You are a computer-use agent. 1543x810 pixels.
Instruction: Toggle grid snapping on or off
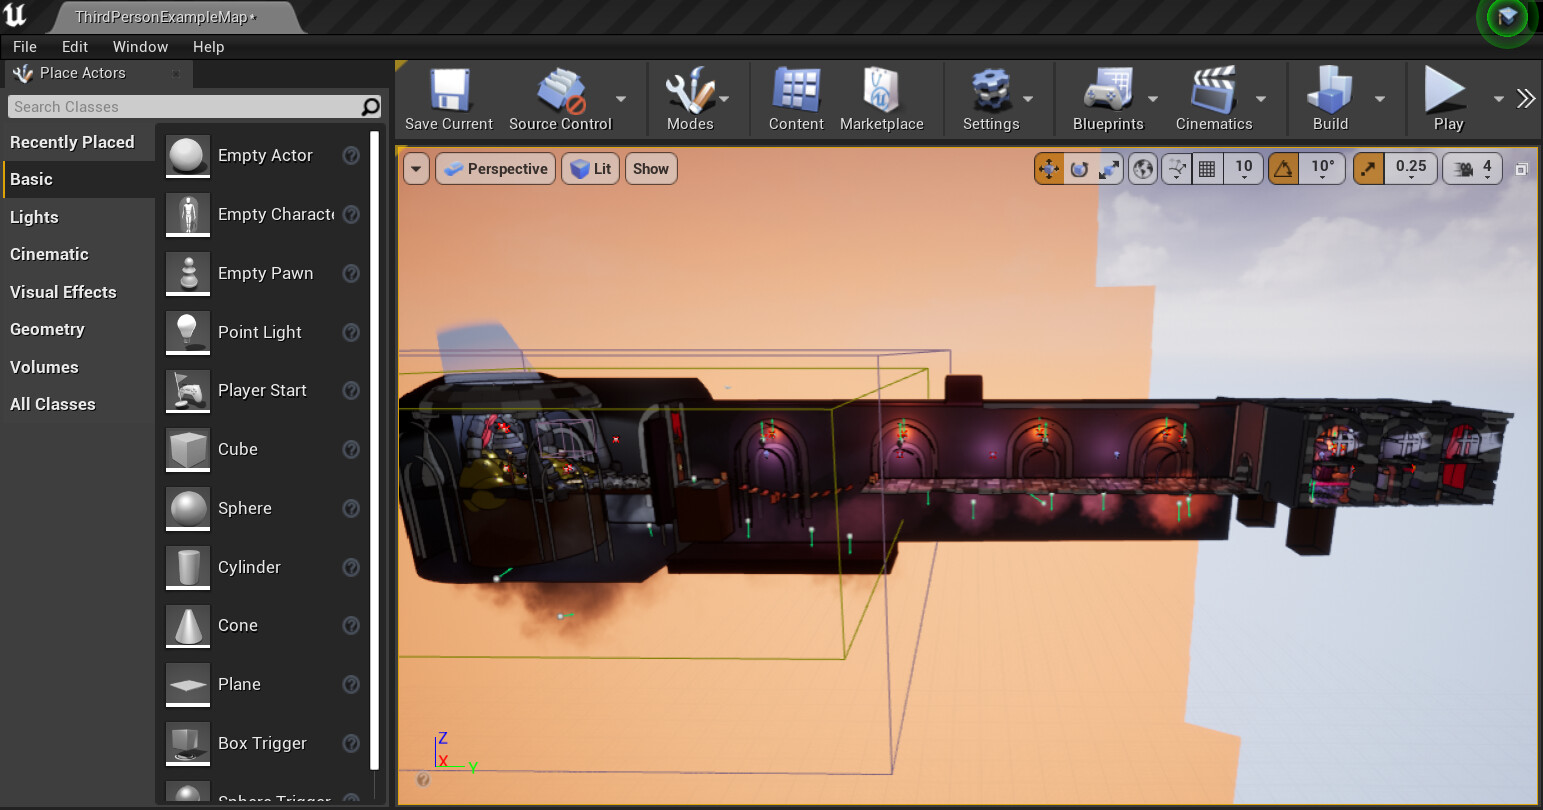point(1206,168)
